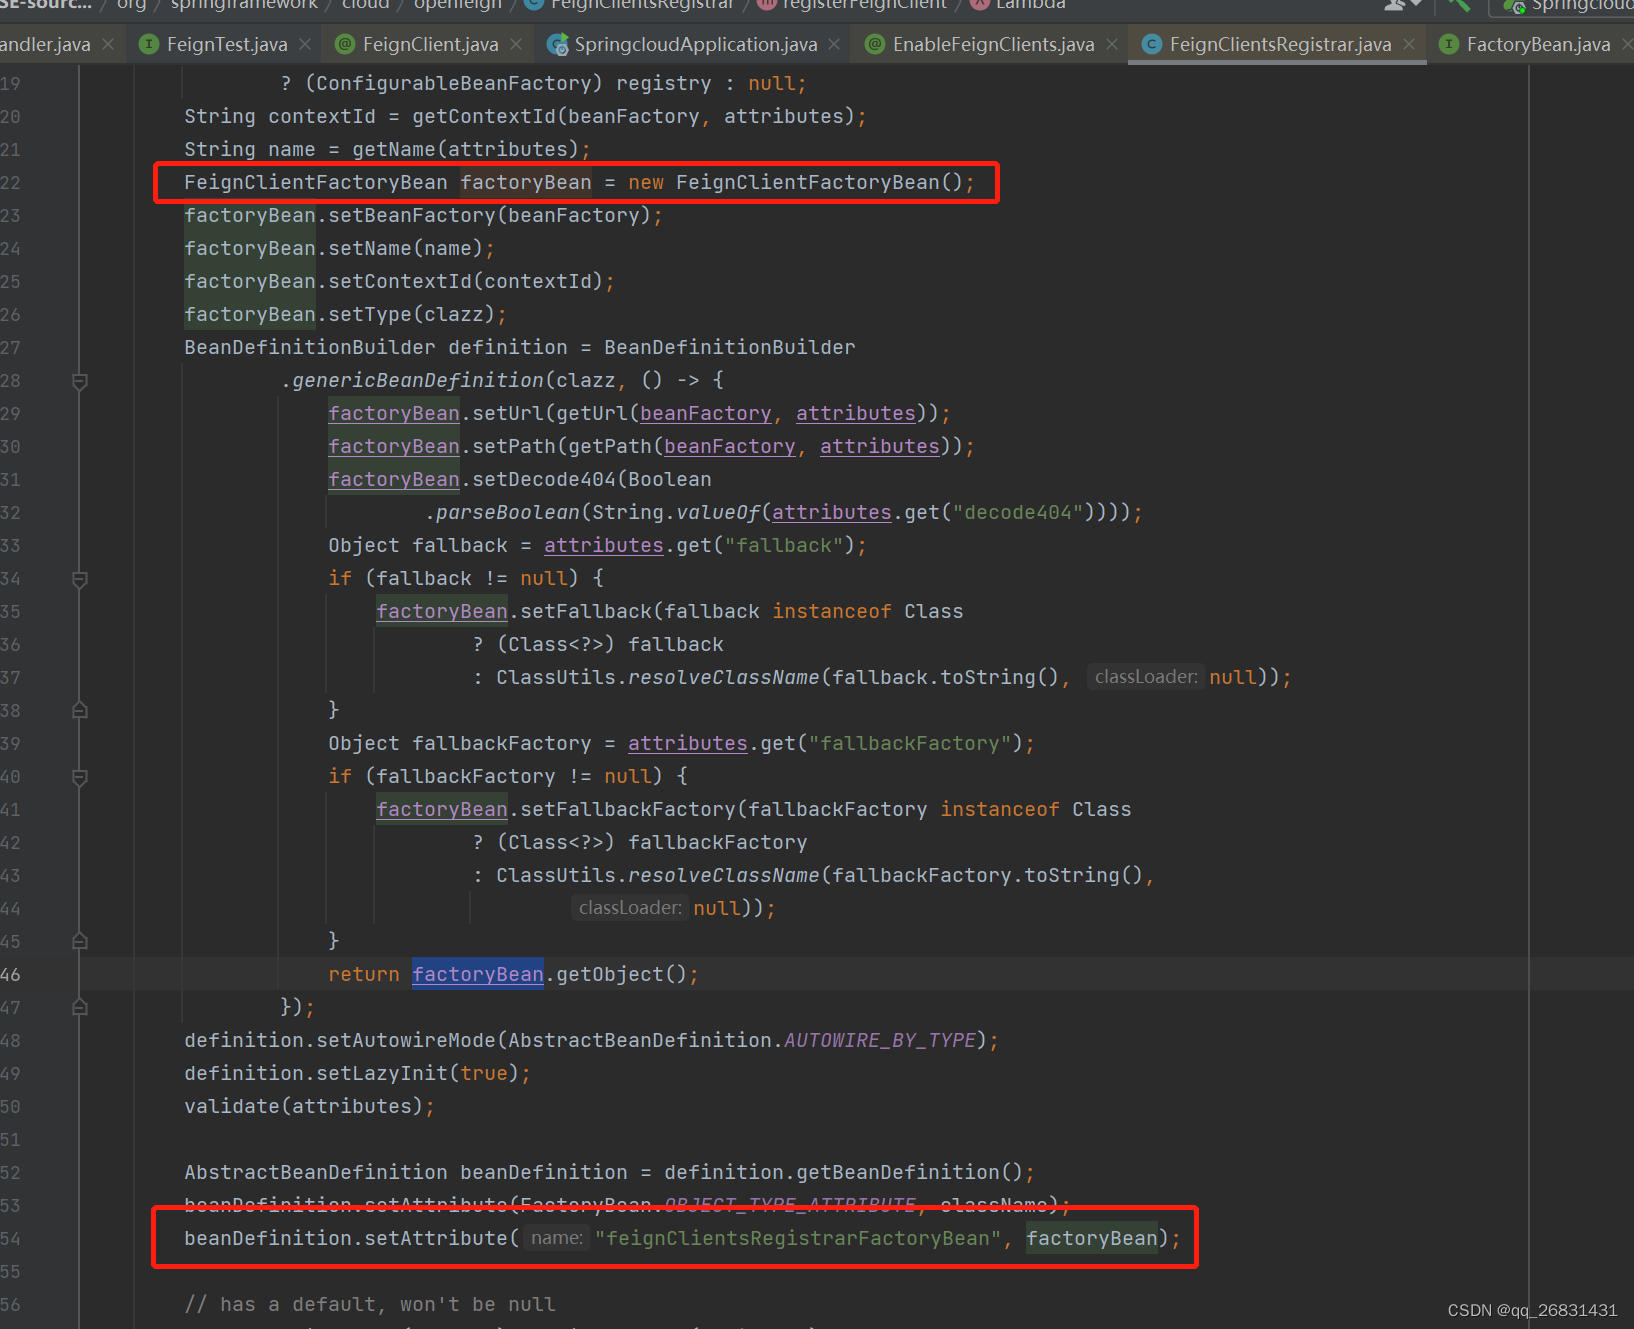
Task: Activate the FeignClientsRegistrar.java tab
Action: click(1280, 45)
